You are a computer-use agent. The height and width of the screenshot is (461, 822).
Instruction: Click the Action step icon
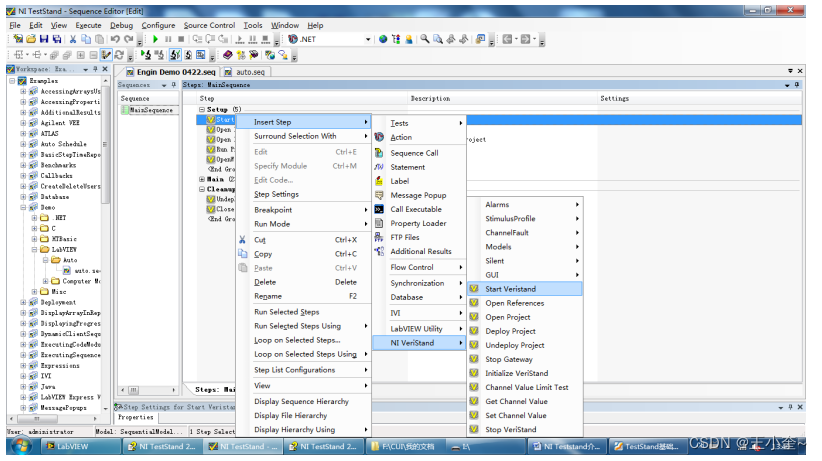point(380,137)
